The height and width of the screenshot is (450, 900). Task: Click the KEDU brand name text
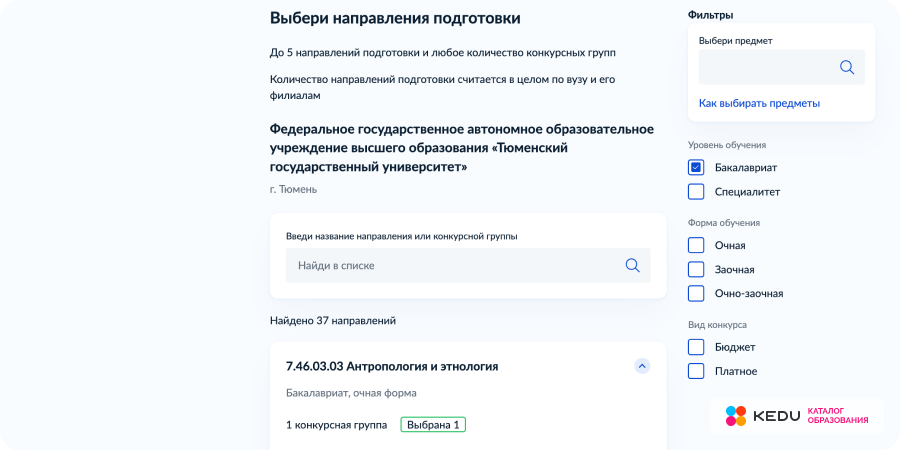tap(776, 416)
